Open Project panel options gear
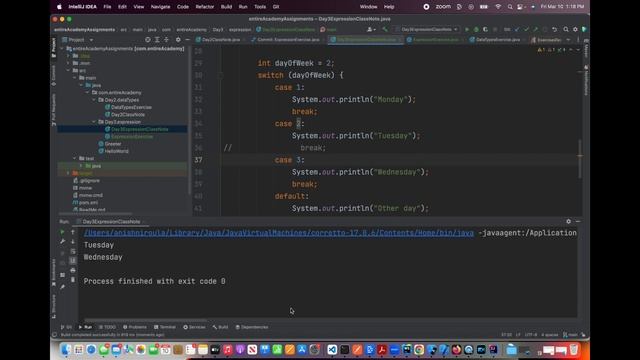This screenshot has width=640, height=360. (178, 40)
